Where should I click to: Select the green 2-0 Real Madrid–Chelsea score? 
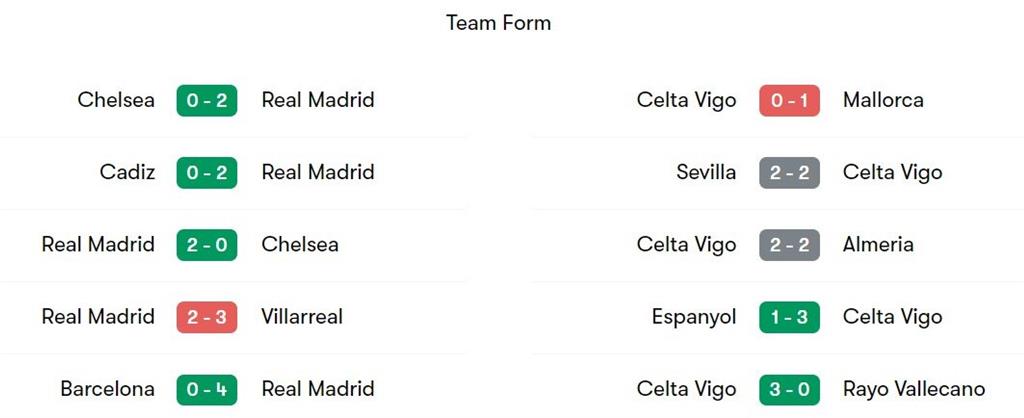tap(207, 244)
